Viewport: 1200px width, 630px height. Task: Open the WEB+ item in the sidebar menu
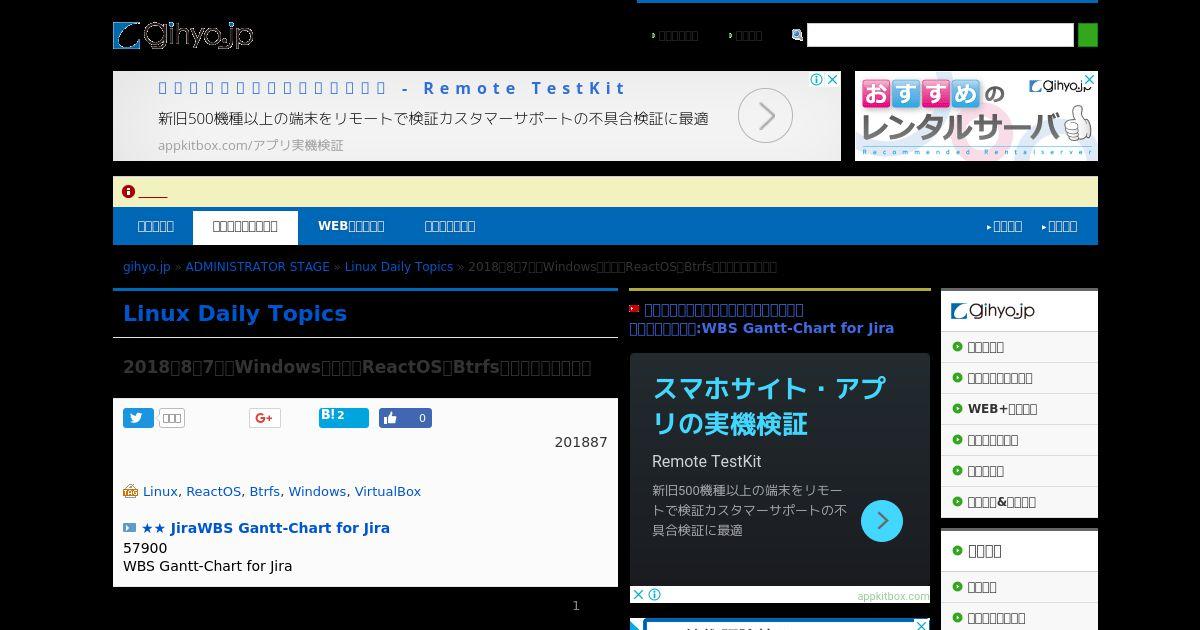tap(1002, 409)
